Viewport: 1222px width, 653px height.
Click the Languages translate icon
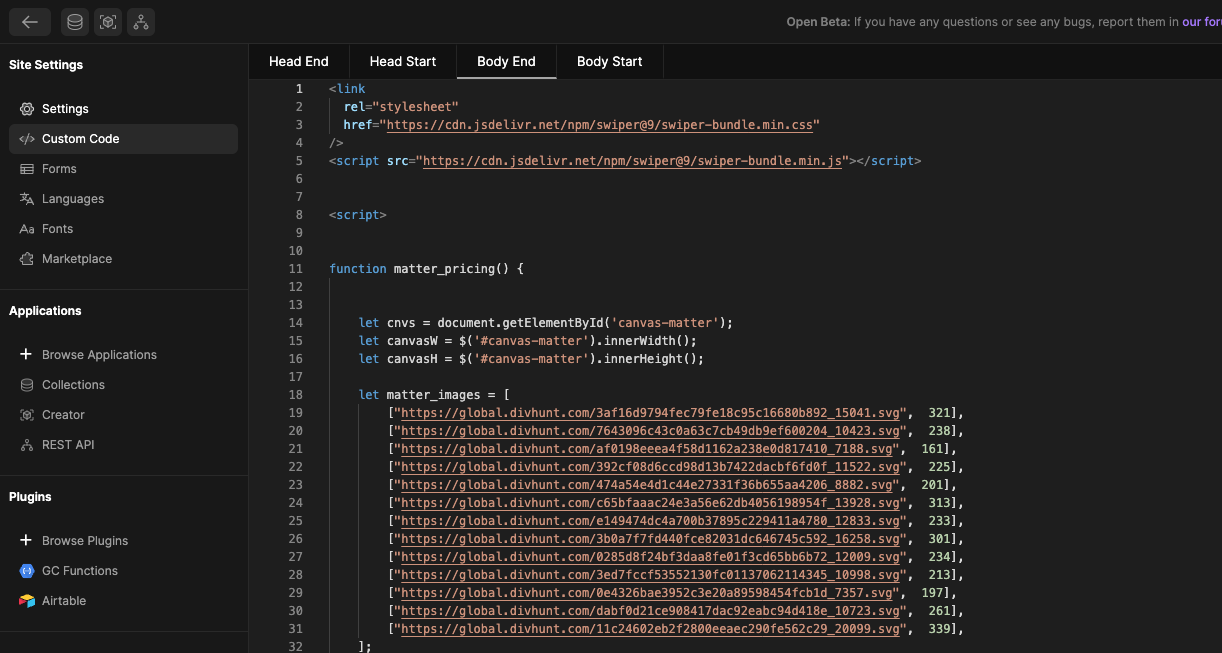point(27,199)
